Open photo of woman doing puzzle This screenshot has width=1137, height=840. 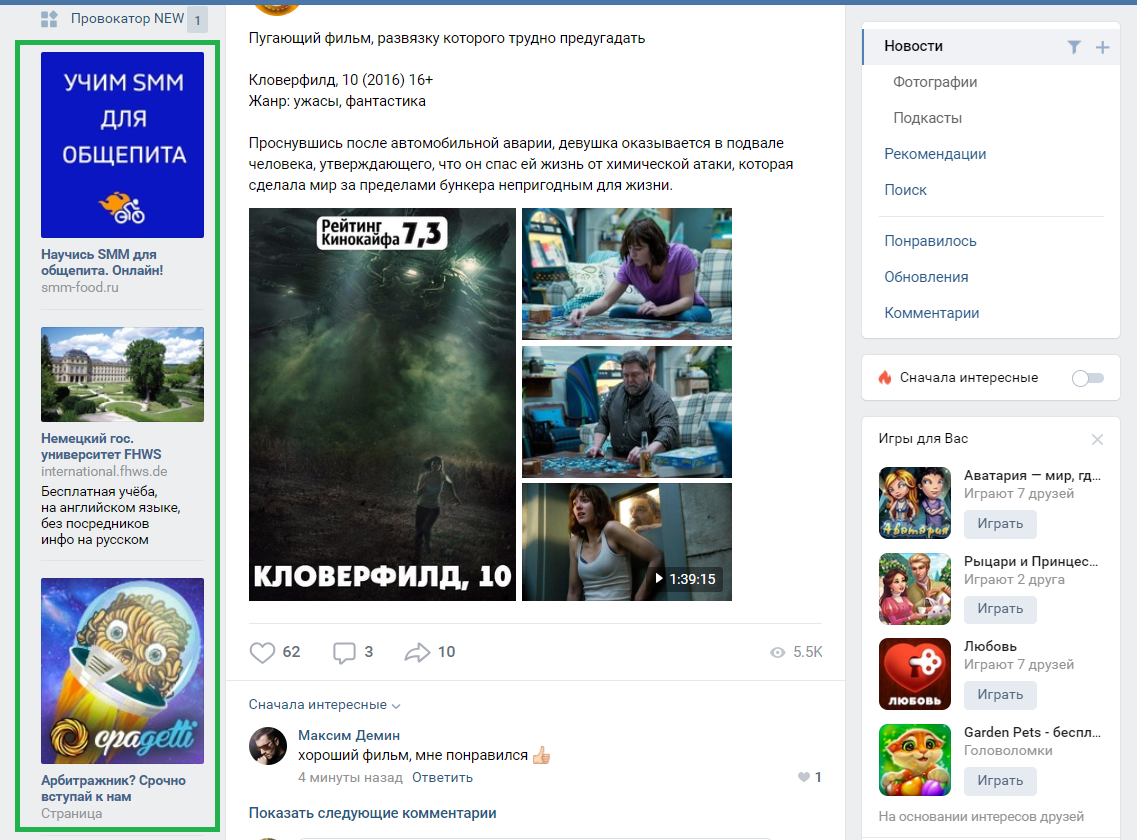coord(627,274)
